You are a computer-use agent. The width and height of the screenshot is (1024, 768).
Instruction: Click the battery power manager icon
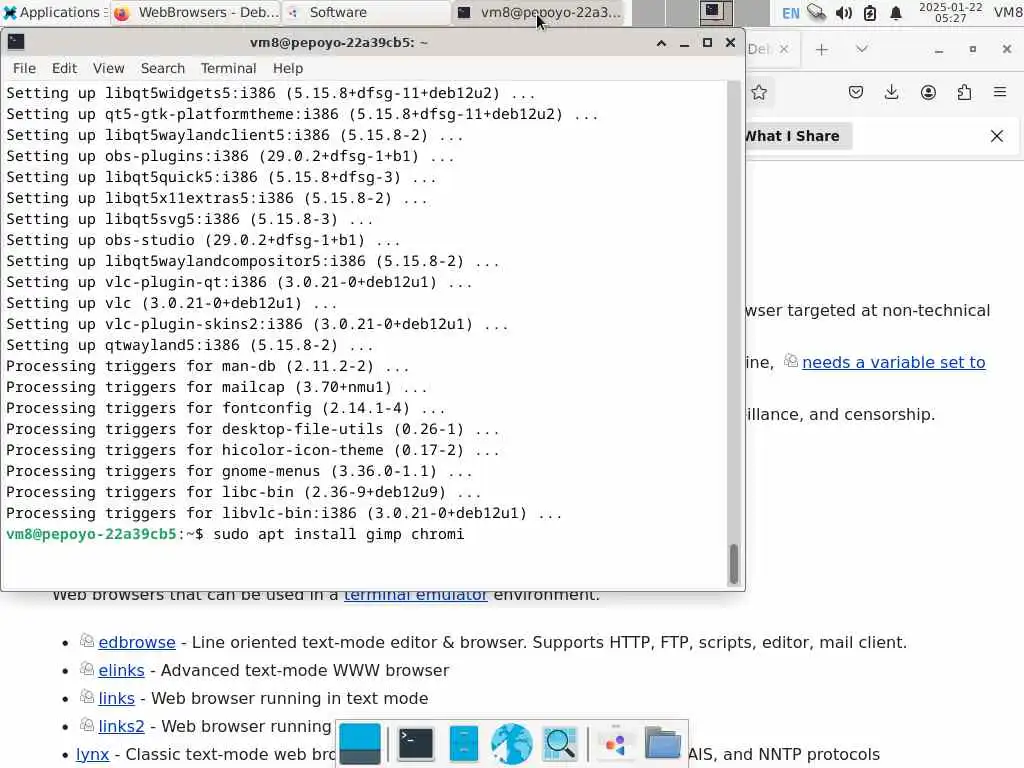(869, 12)
